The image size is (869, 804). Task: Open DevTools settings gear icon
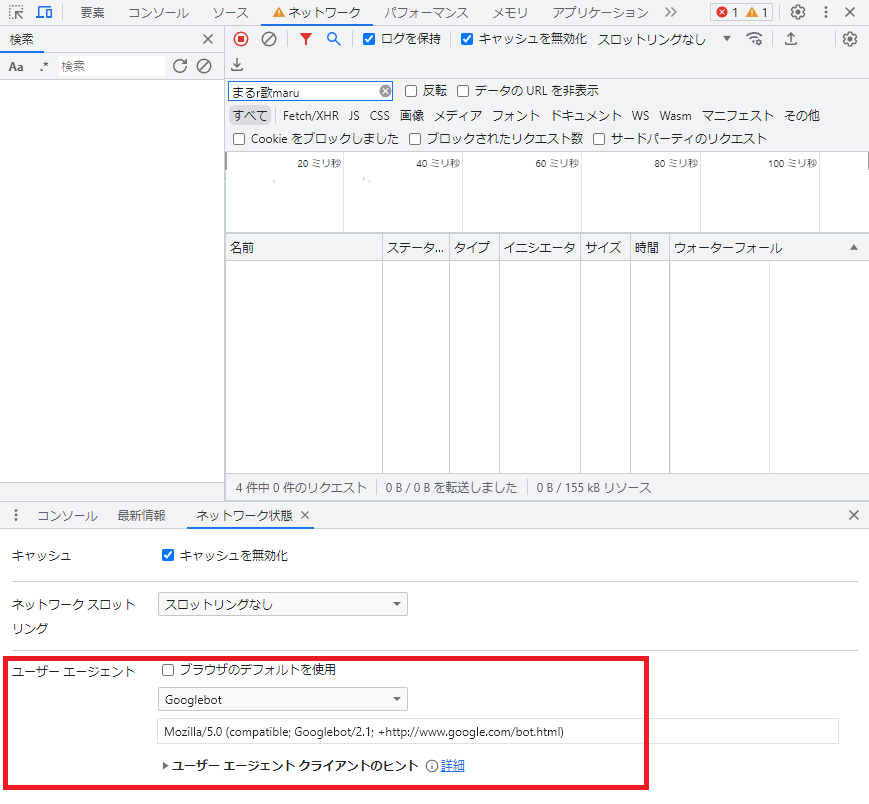tap(797, 13)
